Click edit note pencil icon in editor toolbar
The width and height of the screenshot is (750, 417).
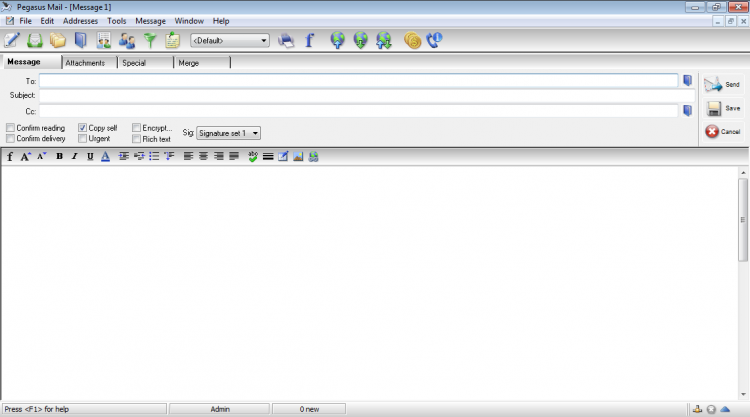(283, 156)
